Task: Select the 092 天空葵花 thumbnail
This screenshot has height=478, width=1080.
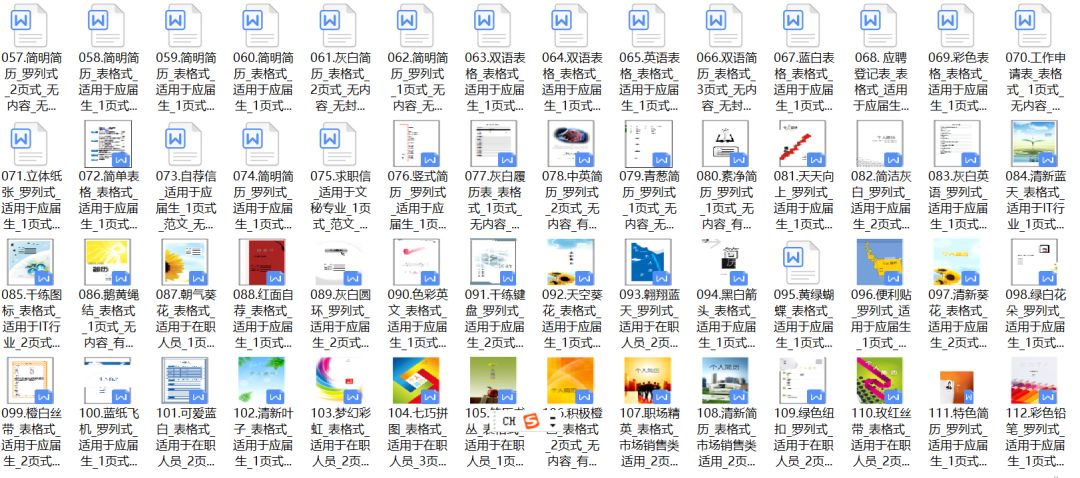Action: coord(571,262)
